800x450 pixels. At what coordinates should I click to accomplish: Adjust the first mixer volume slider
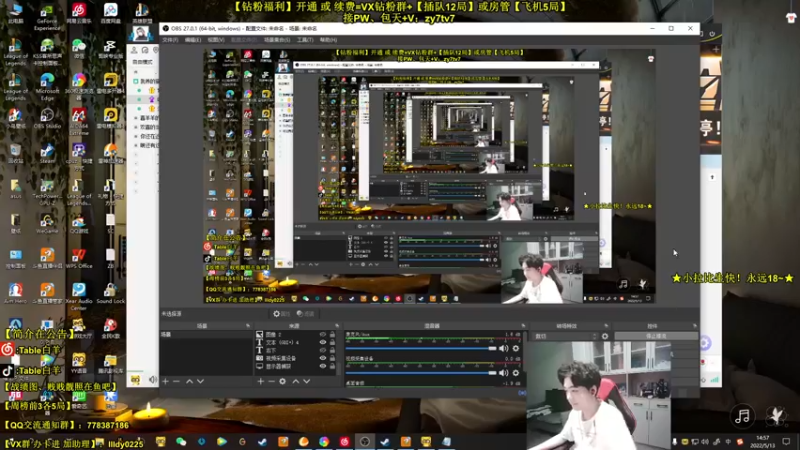pos(421,348)
